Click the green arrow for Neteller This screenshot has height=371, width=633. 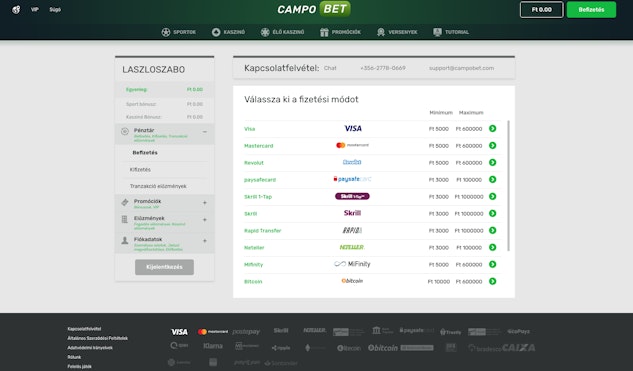(x=493, y=247)
